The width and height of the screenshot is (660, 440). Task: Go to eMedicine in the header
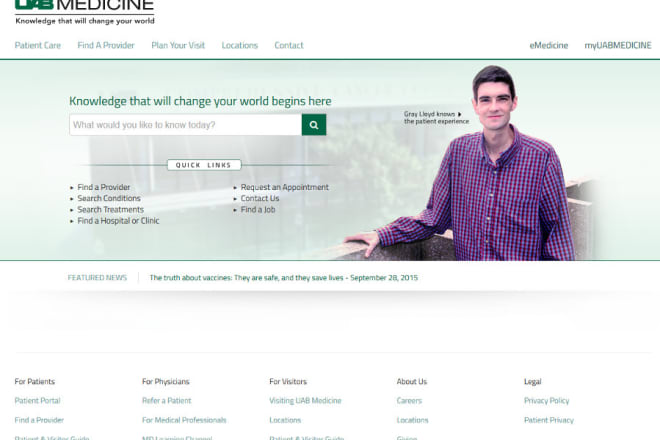pos(548,45)
